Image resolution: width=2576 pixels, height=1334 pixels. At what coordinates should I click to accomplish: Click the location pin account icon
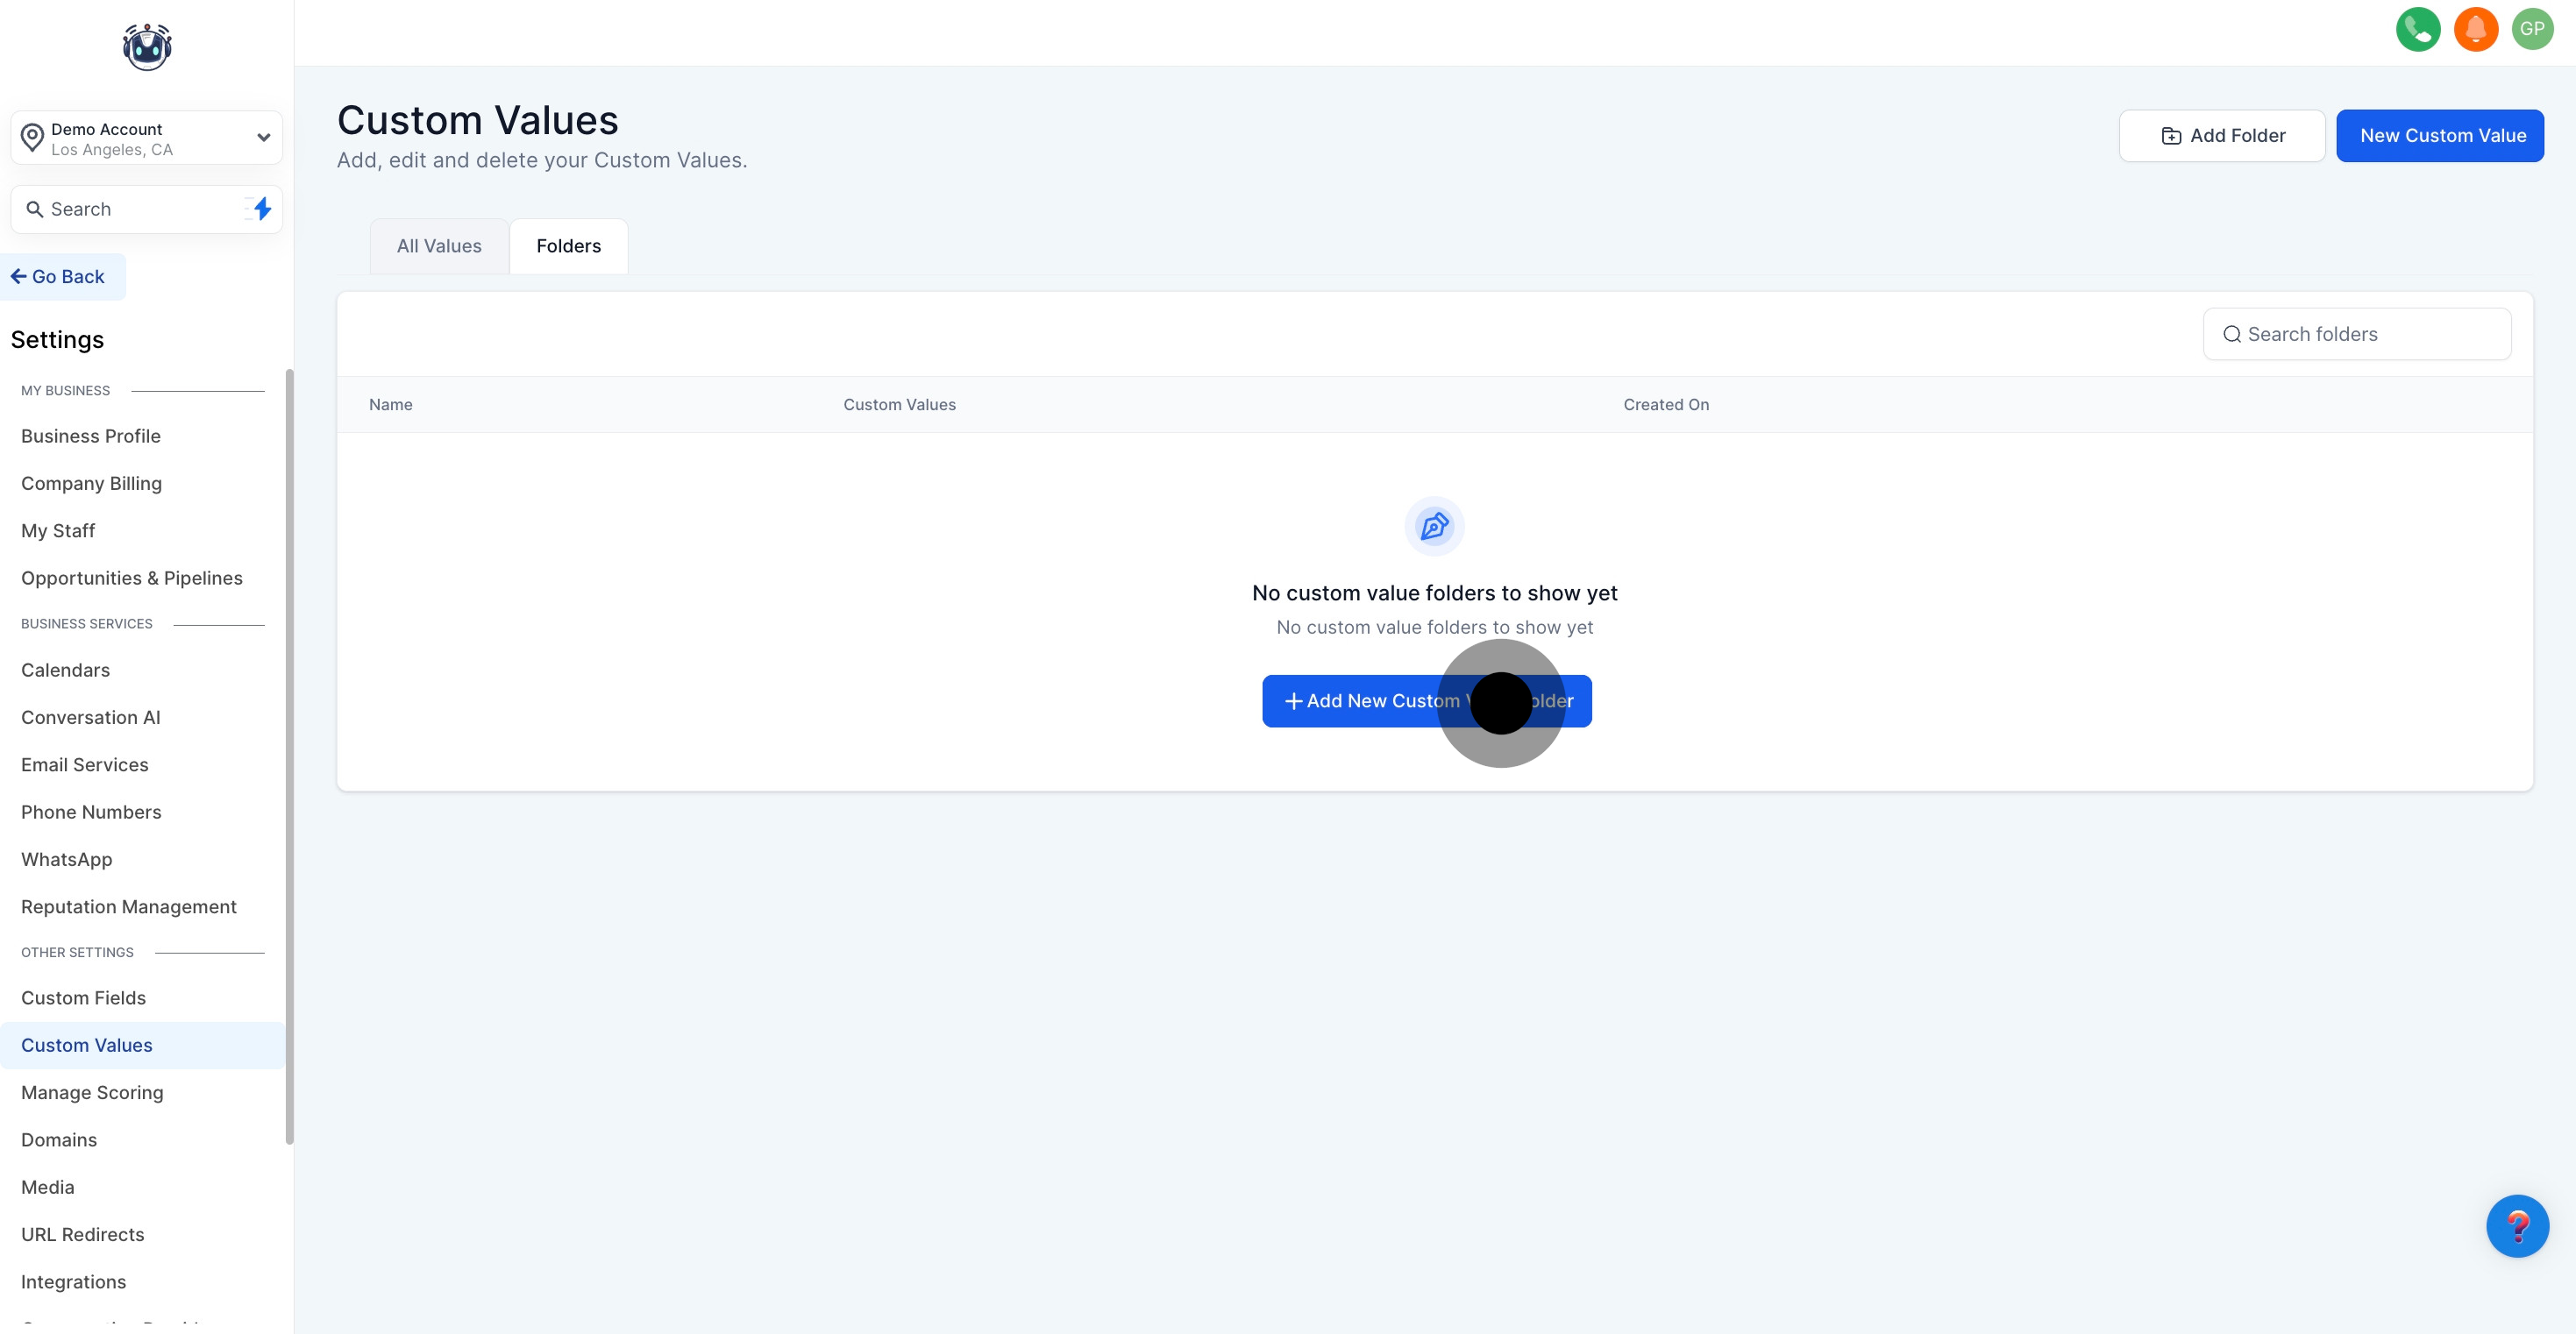pyautogui.click(x=33, y=138)
